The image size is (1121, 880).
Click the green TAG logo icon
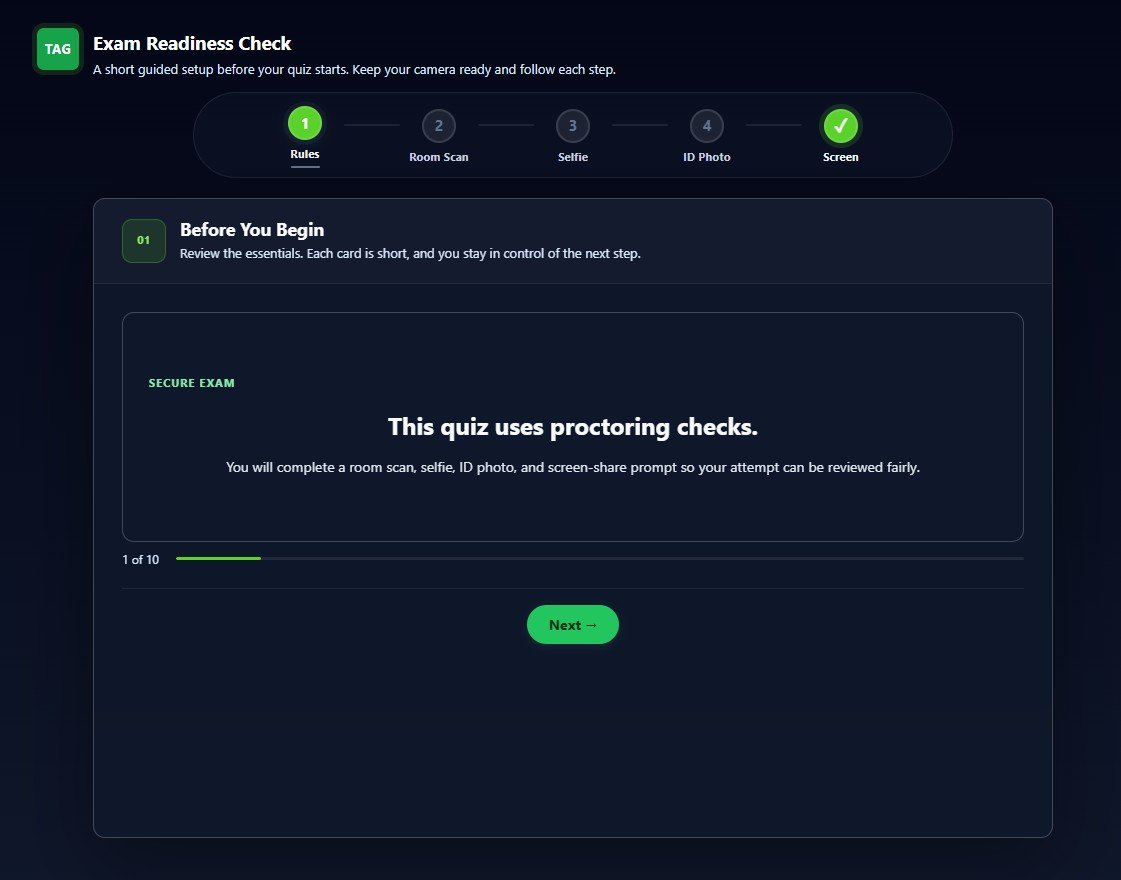(x=58, y=49)
